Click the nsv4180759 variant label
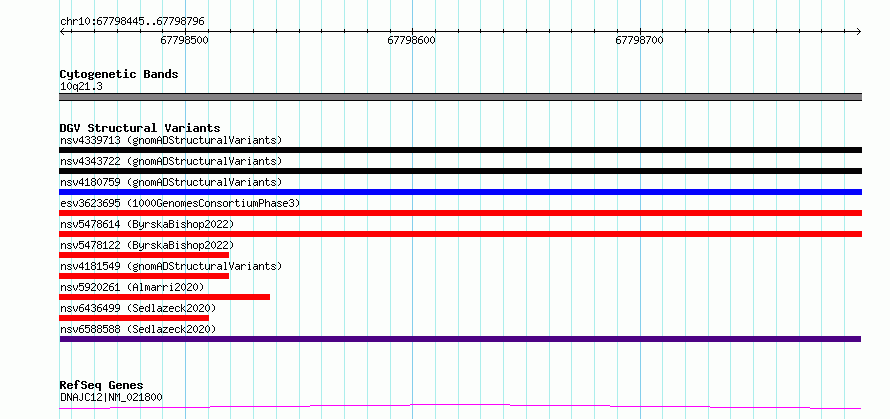Screen dimensions: 890x419 [171, 182]
